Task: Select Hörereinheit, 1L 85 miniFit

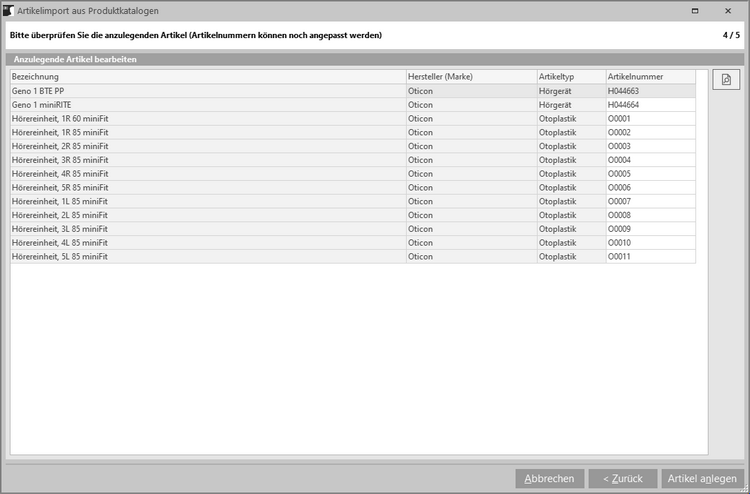Action: [353, 201]
